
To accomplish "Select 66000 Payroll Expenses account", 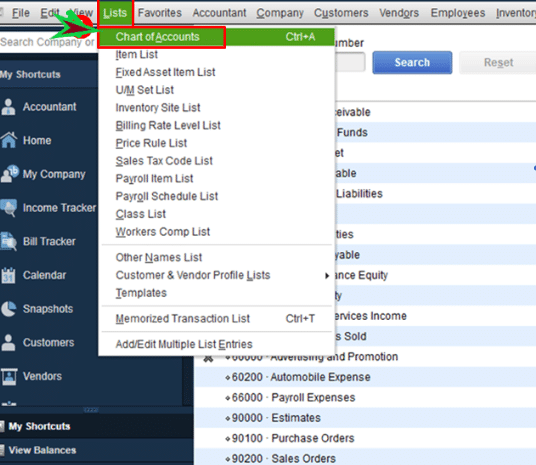I will [x=365, y=398].
